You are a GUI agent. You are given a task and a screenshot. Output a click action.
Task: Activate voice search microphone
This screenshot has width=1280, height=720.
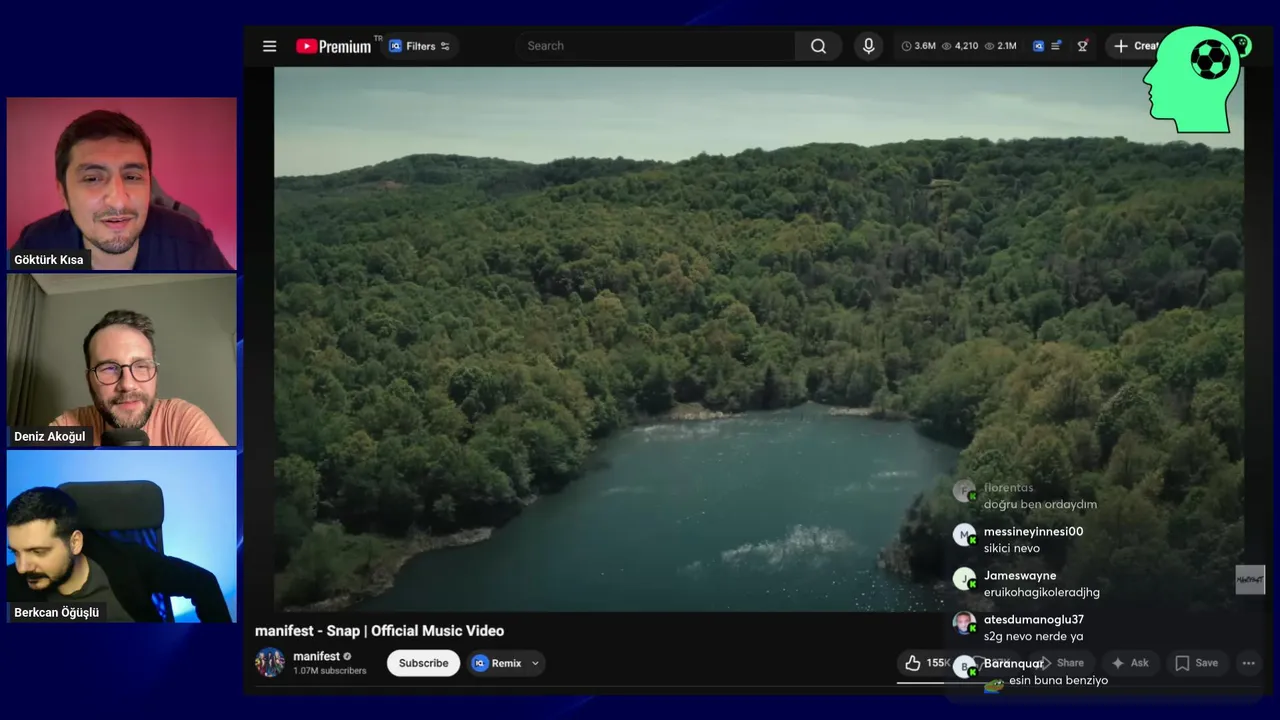coord(868,46)
